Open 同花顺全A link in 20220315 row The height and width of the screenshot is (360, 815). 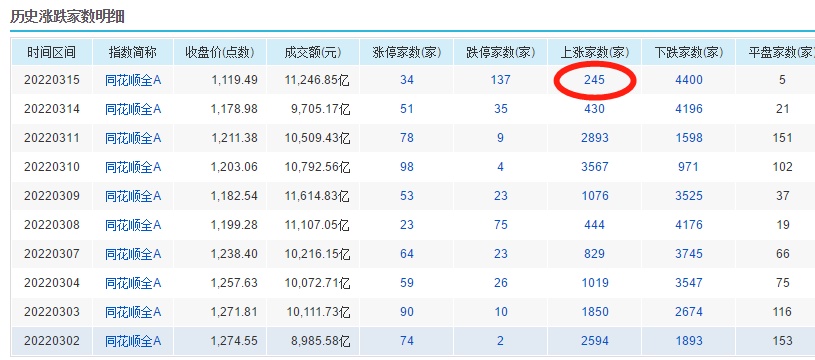[134, 80]
